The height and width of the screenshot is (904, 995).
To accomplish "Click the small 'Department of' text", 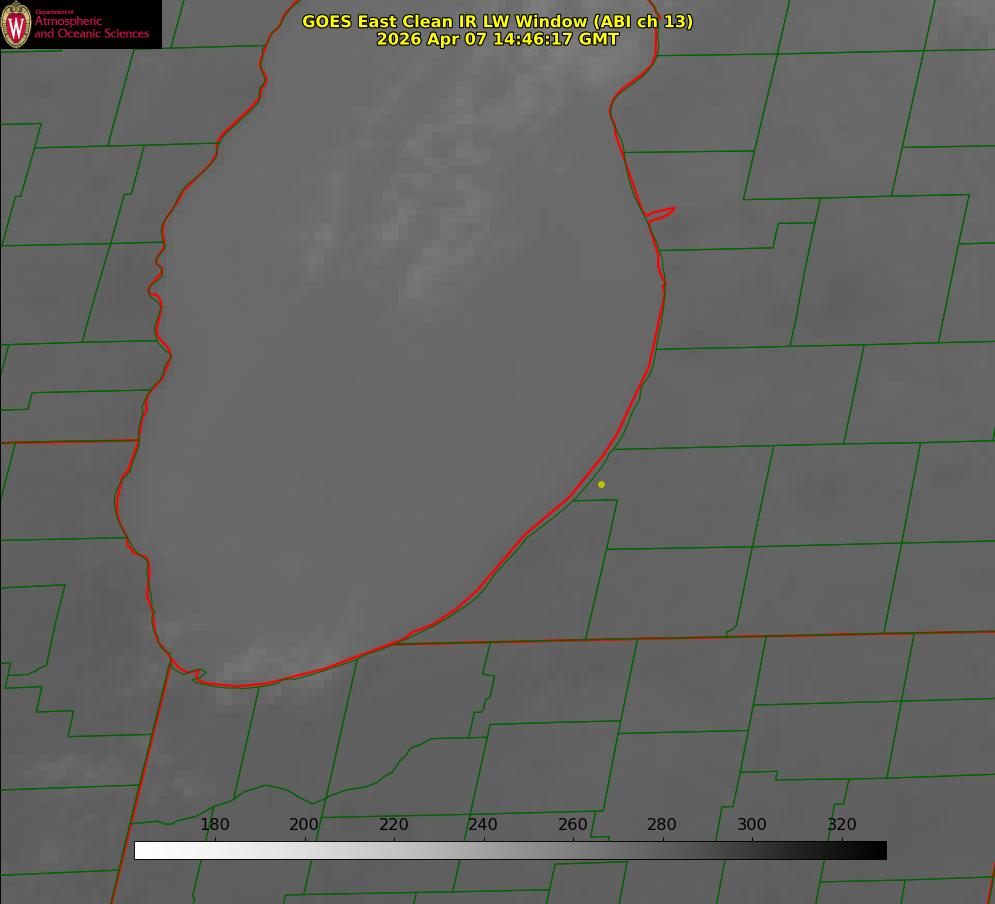I will pos(54,12).
